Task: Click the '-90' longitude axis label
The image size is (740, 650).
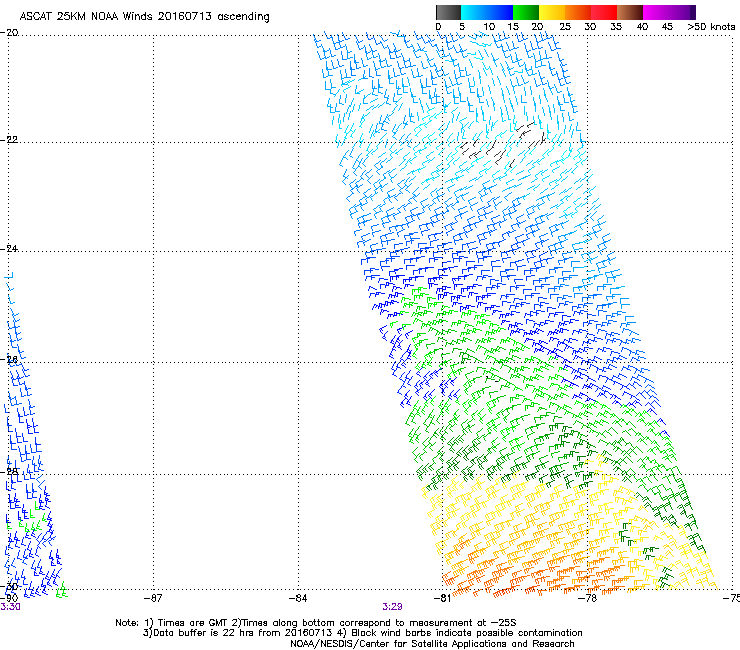Action: coord(9,598)
